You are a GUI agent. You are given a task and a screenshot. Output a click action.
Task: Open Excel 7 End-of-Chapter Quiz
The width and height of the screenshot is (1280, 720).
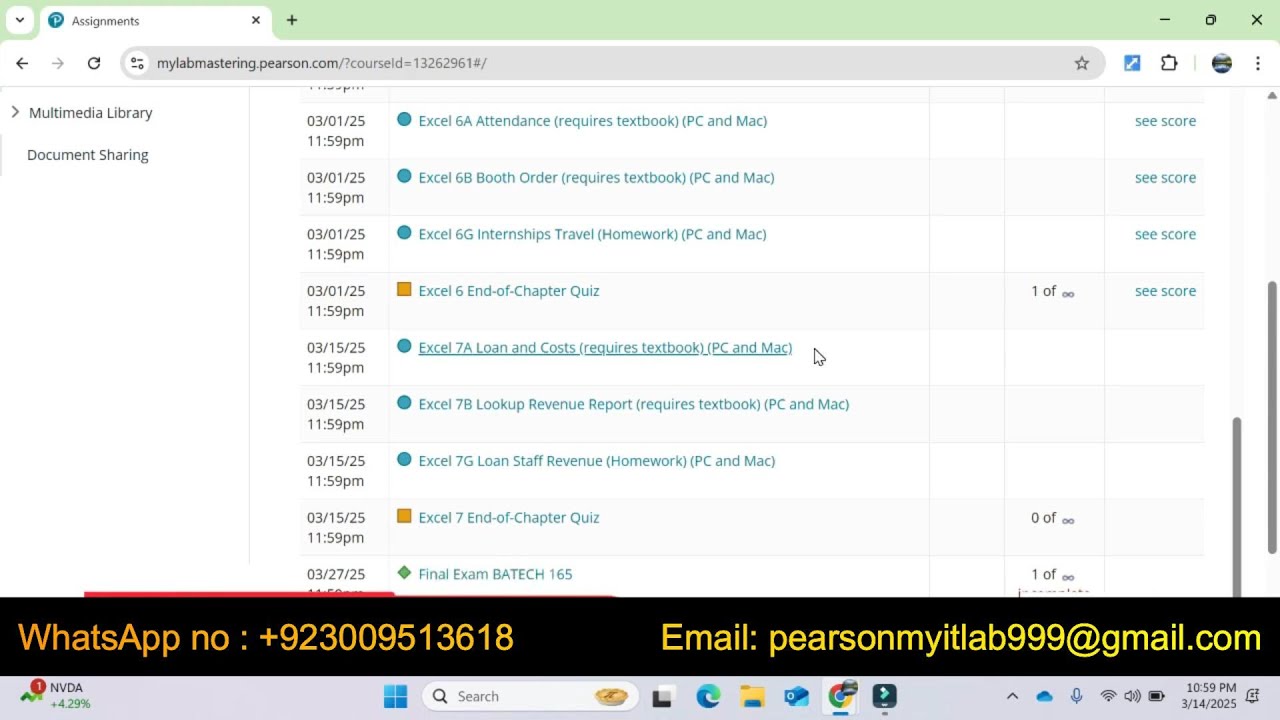[x=509, y=518]
